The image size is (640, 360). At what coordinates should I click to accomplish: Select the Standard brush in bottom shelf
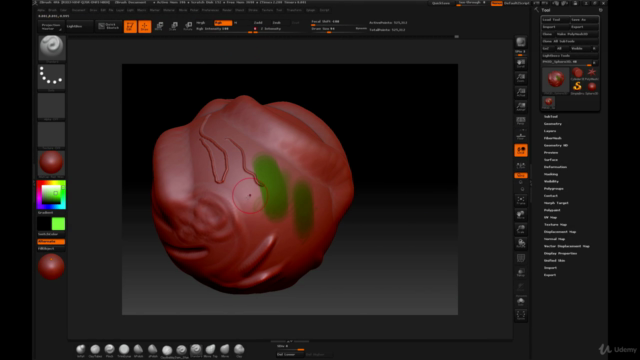(x=196, y=350)
